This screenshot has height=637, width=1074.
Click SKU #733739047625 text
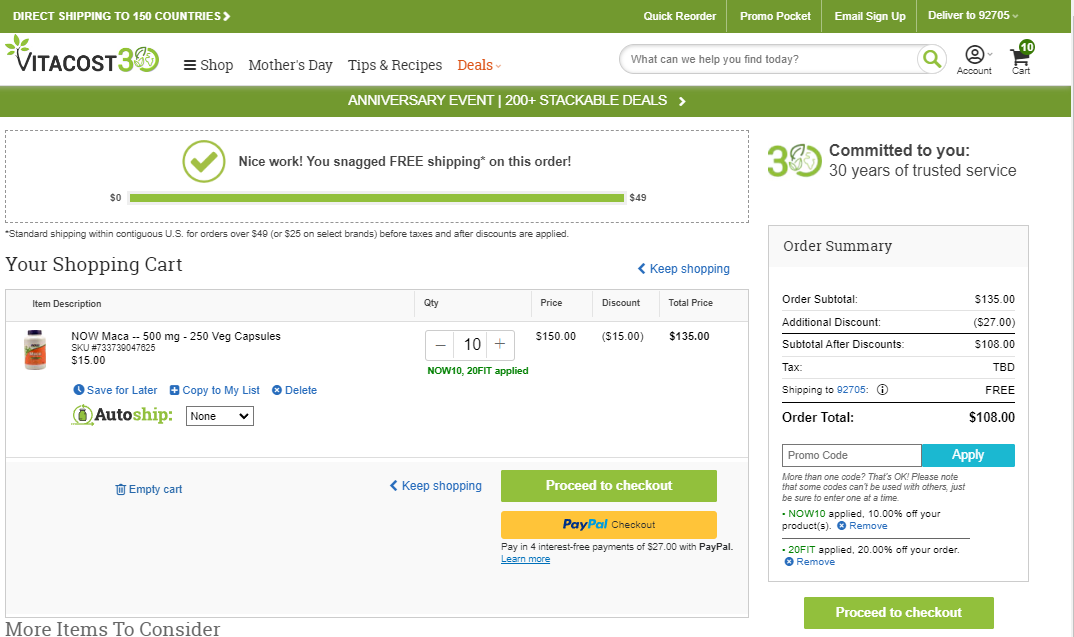pos(113,348)
